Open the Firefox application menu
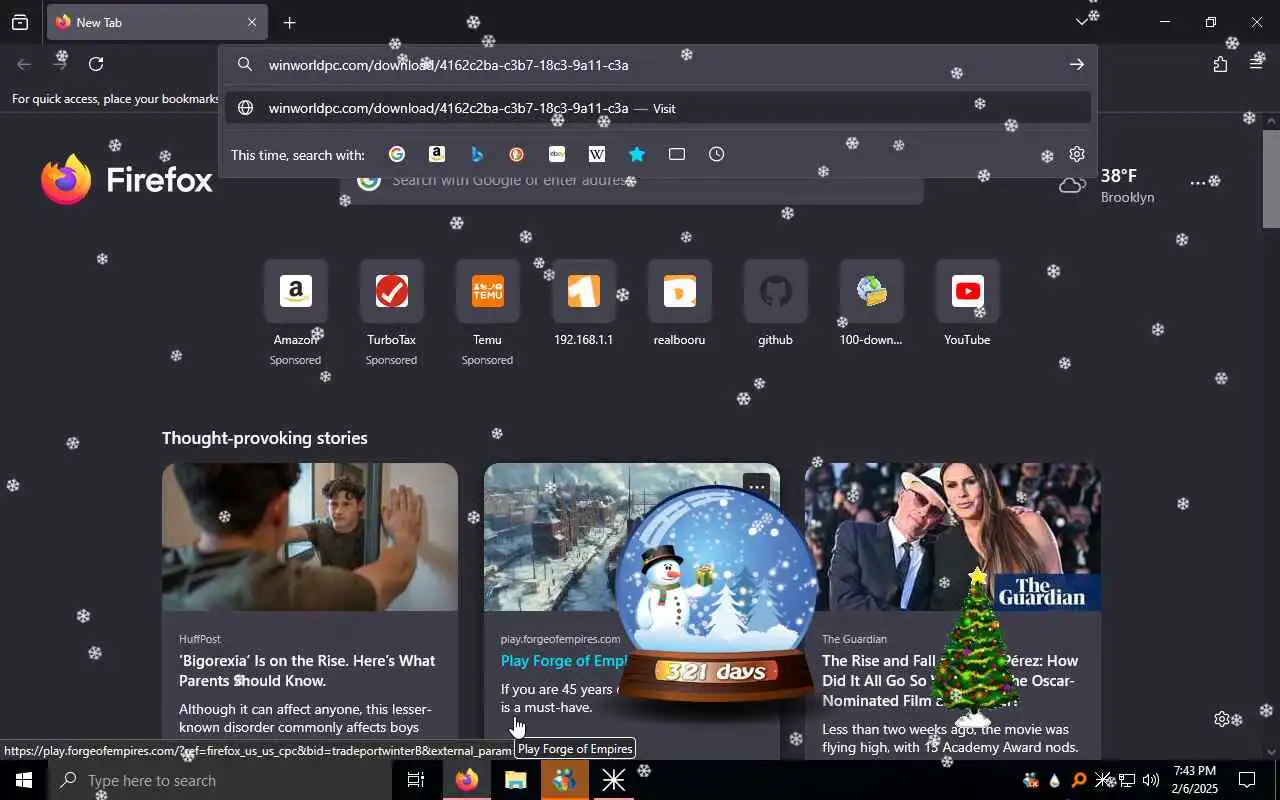This screenshot has width=1280, height=800. click(x=1257, y=64)
